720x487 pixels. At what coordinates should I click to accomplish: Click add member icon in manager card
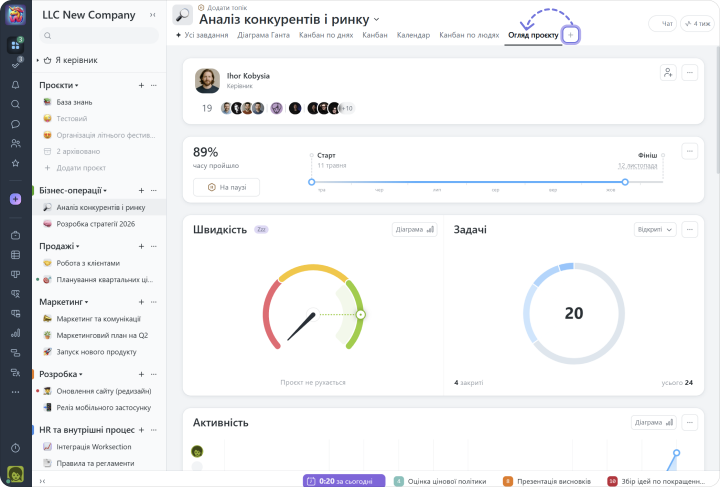tap(667, 73)
